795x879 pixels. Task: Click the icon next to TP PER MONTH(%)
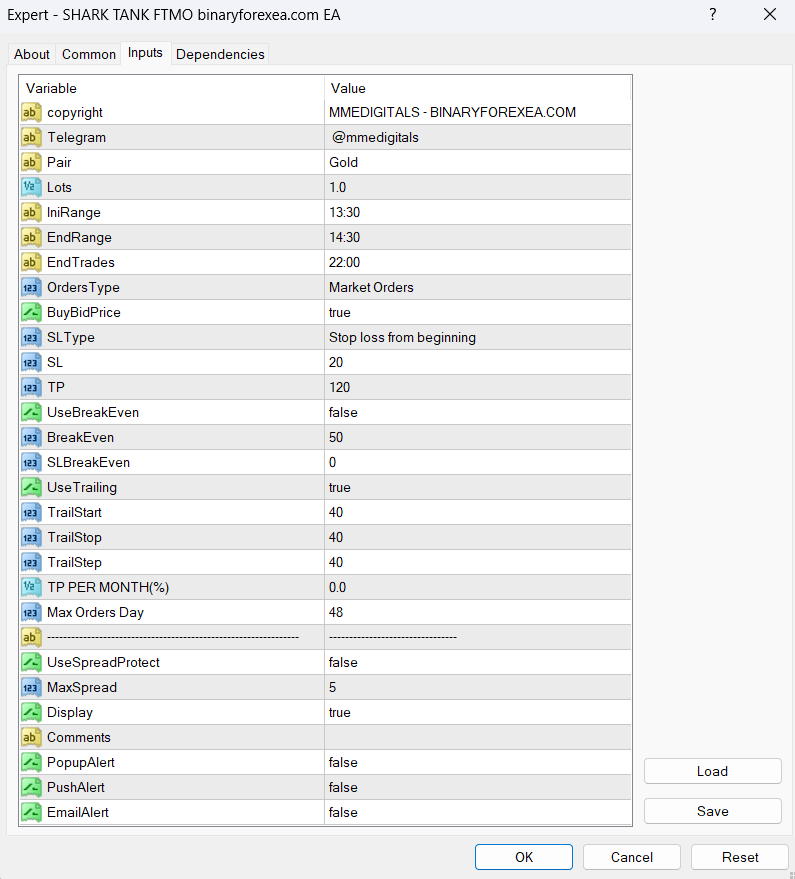(31, 588)
